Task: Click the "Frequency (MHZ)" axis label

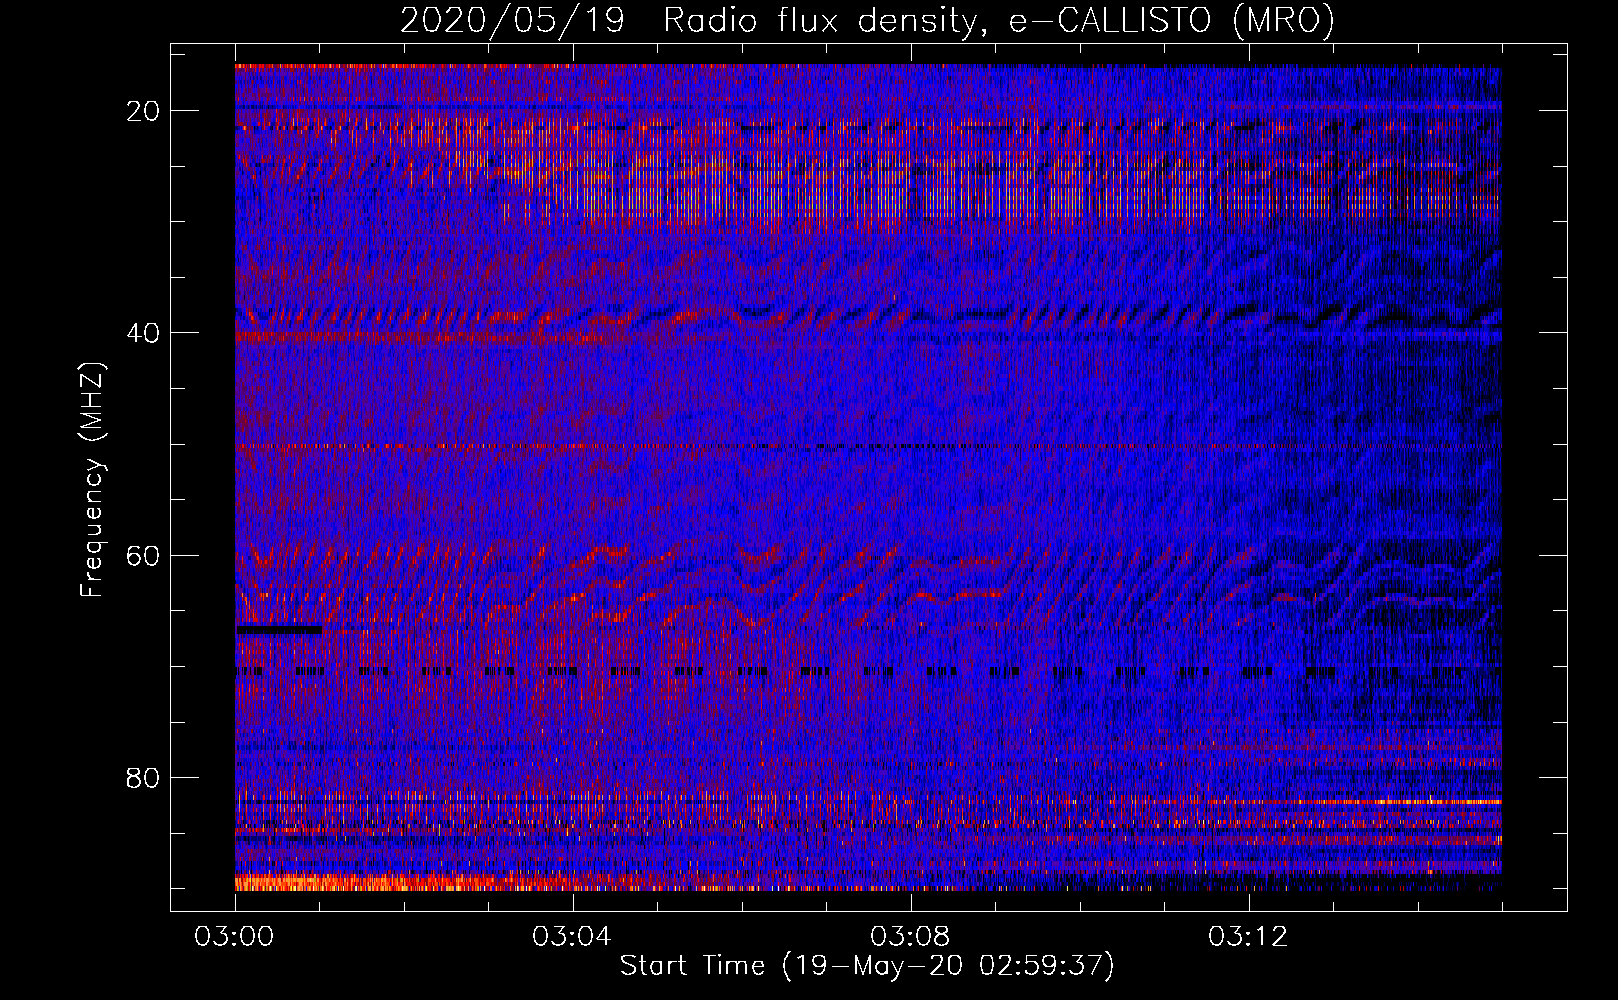Action: click(92, 479)
